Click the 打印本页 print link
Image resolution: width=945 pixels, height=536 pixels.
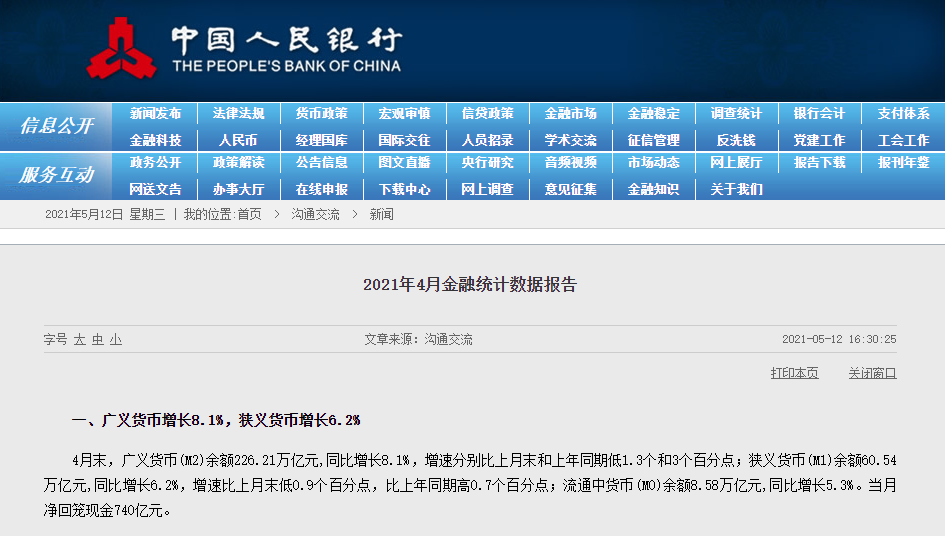(794, 373)
